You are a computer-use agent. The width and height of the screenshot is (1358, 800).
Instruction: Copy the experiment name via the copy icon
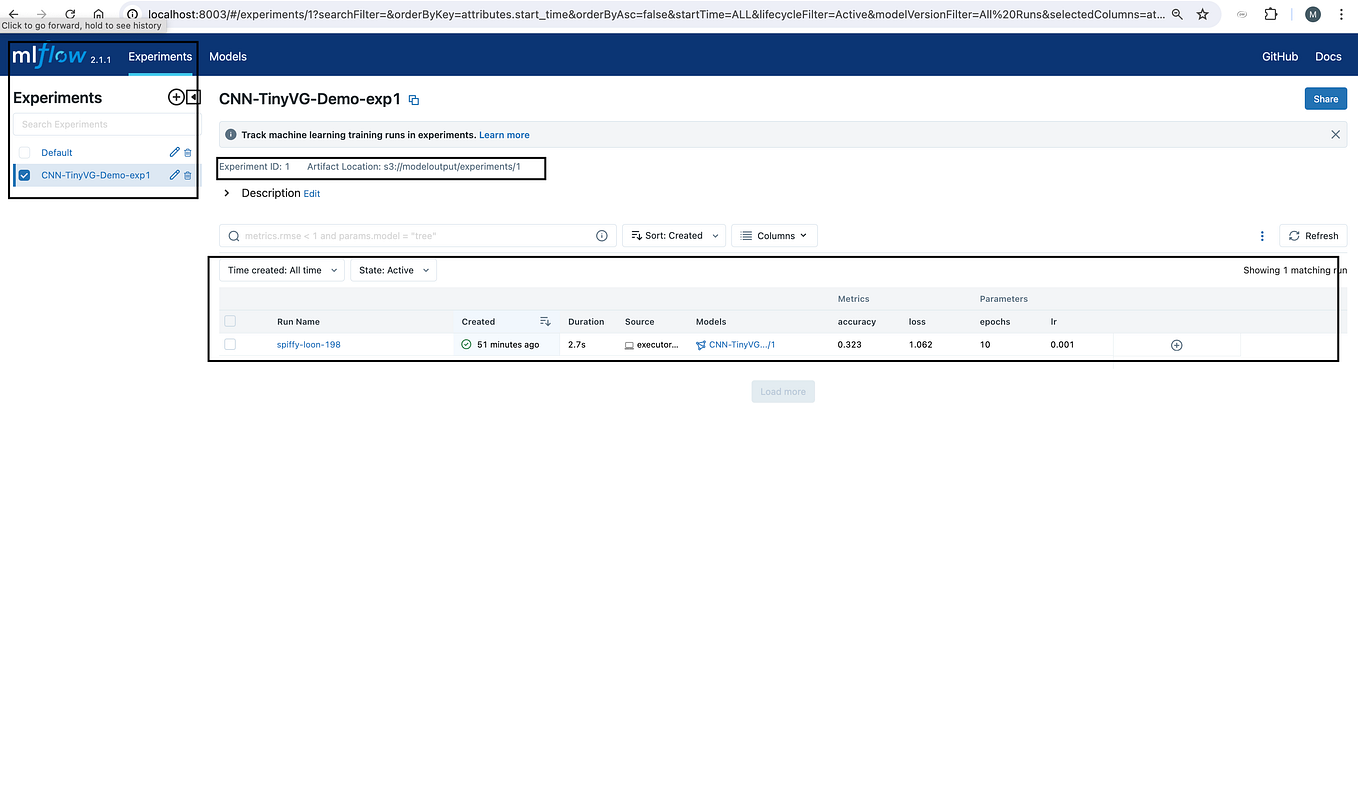414,99
